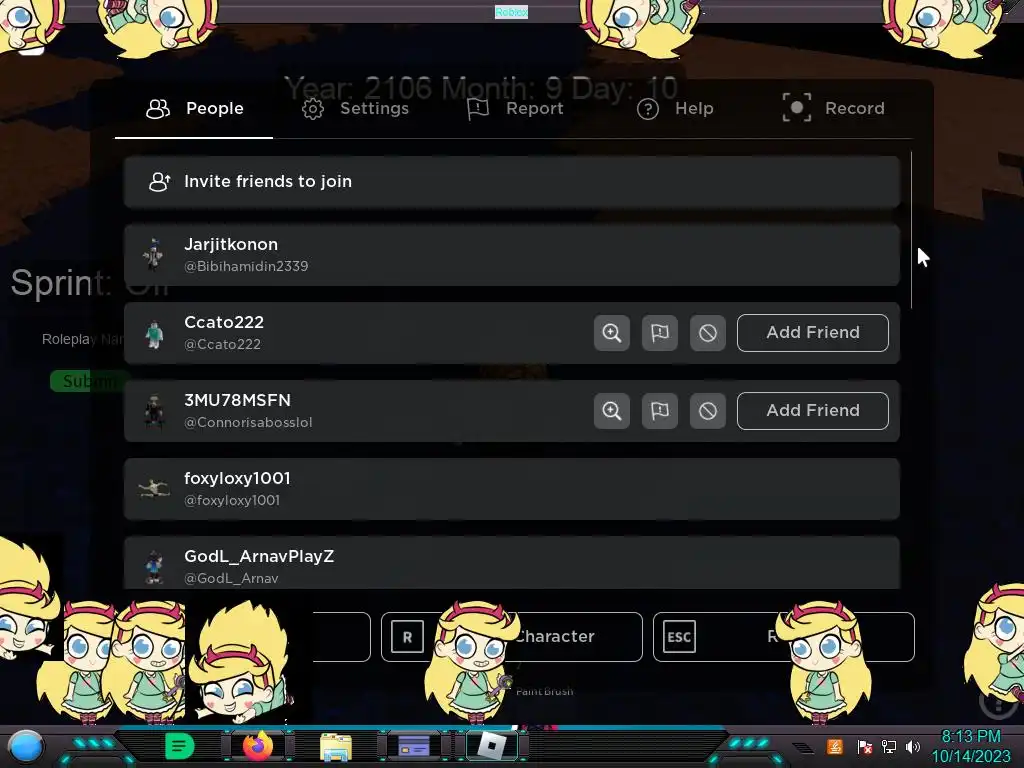Block player 3MU78MSFN
This screenshot has width=1024, height=768.
(x=708, y=411)
